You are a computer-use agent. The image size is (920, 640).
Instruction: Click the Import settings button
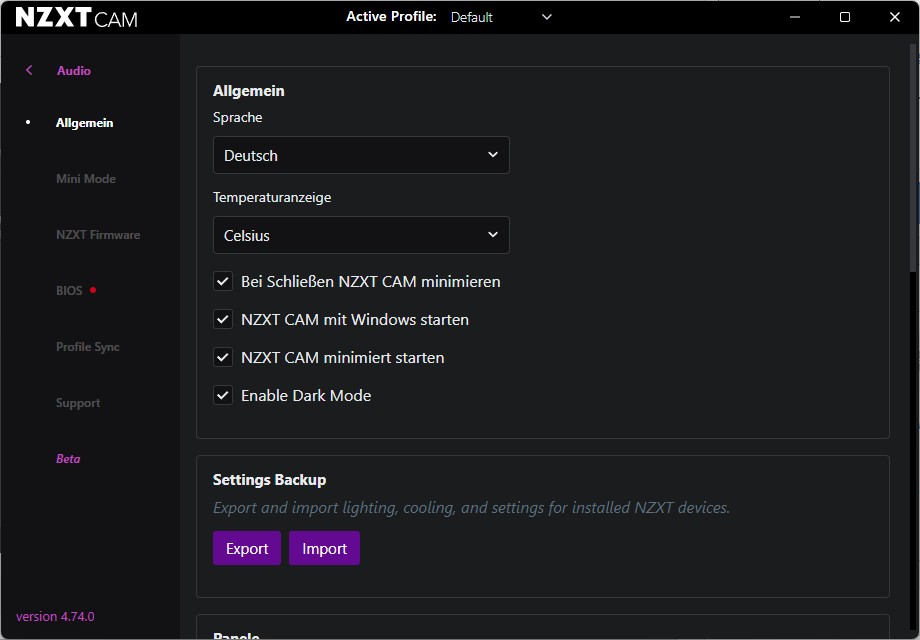[x=324, y=548]
